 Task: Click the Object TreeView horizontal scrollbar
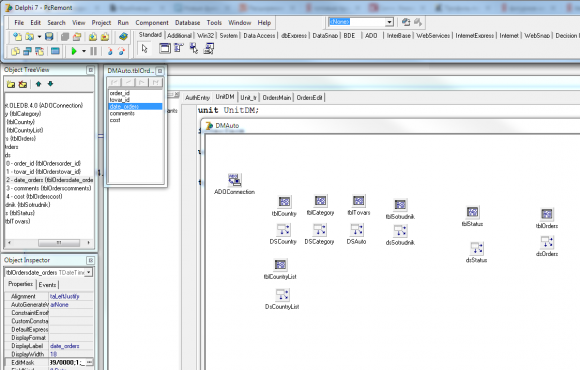[x=49, y=243]
